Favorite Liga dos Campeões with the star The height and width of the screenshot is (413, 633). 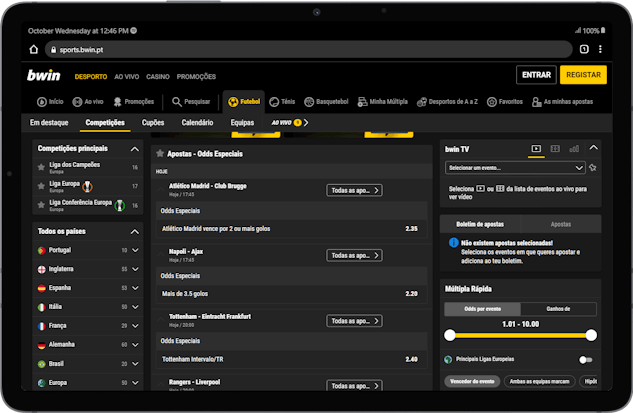click(x=41, y=167)
